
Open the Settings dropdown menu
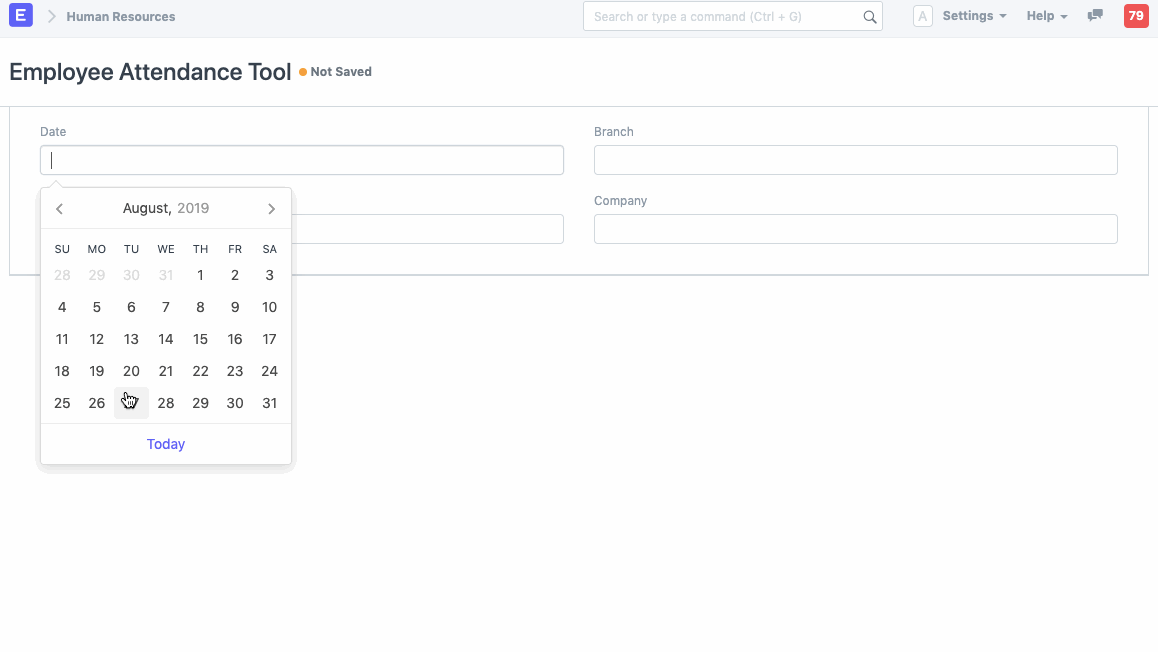click(x=974, y=16)
